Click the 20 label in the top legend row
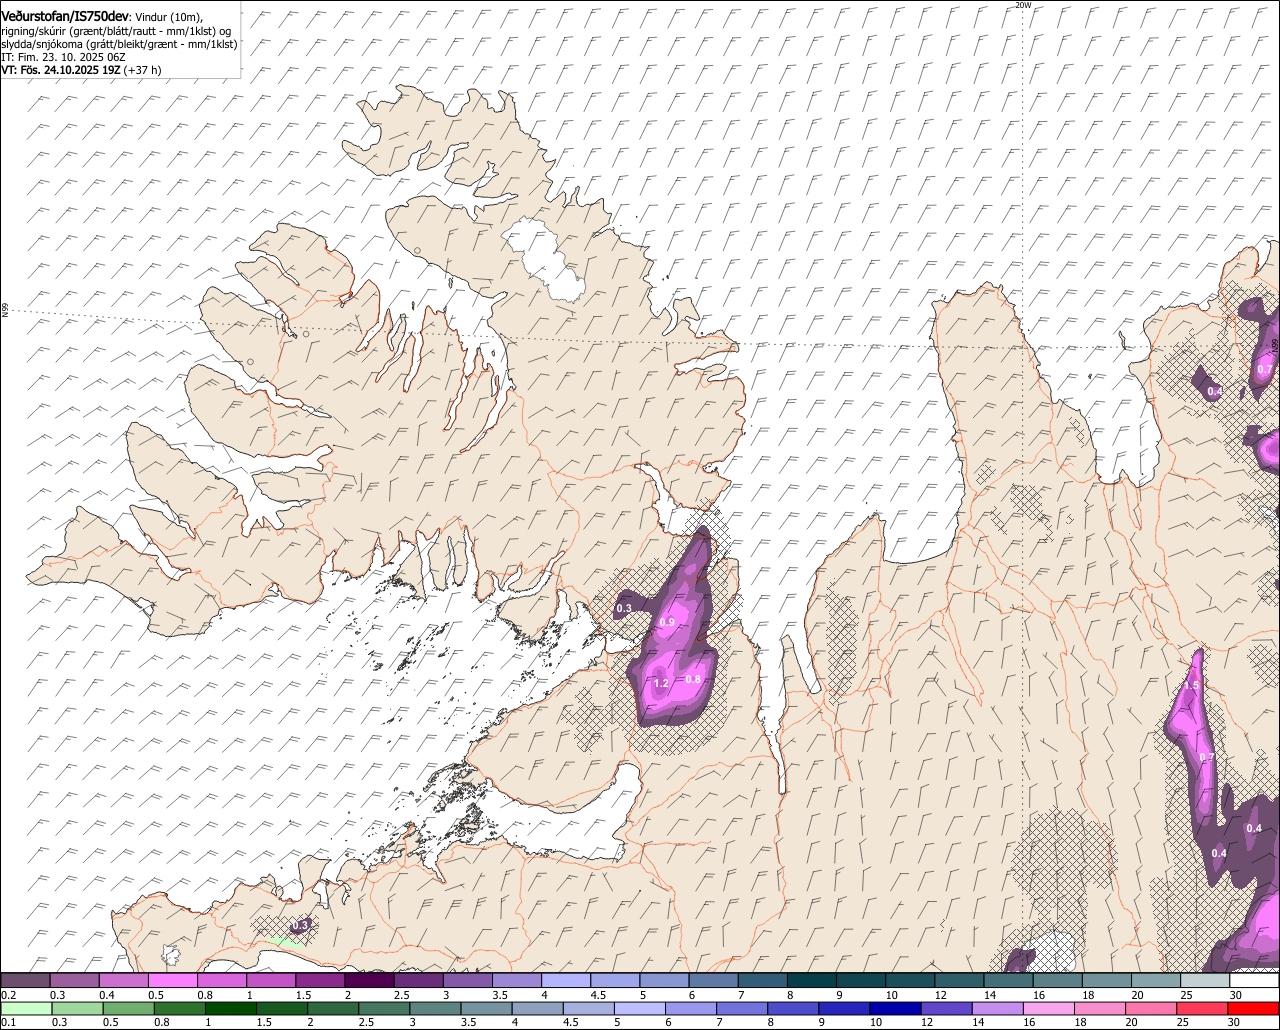Screen dimensions: 1280x1030 tap(1138, 995)
